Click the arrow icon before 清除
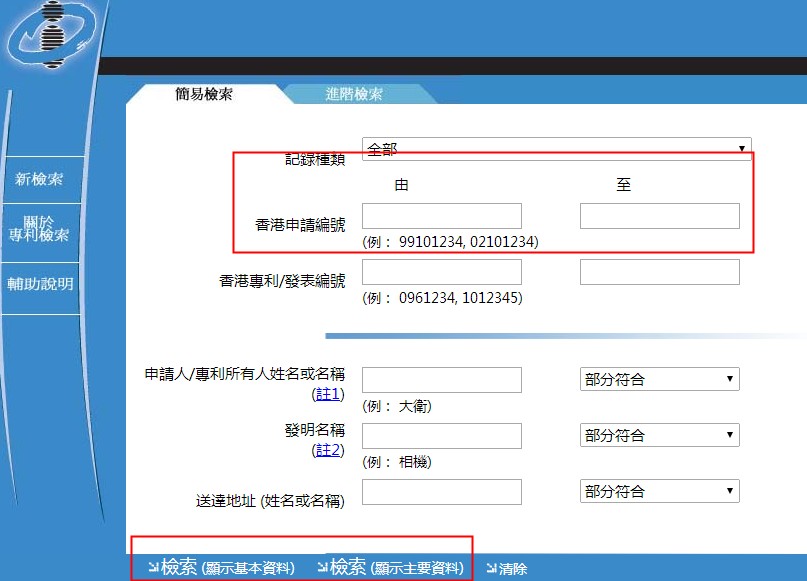 pos(492,568)
